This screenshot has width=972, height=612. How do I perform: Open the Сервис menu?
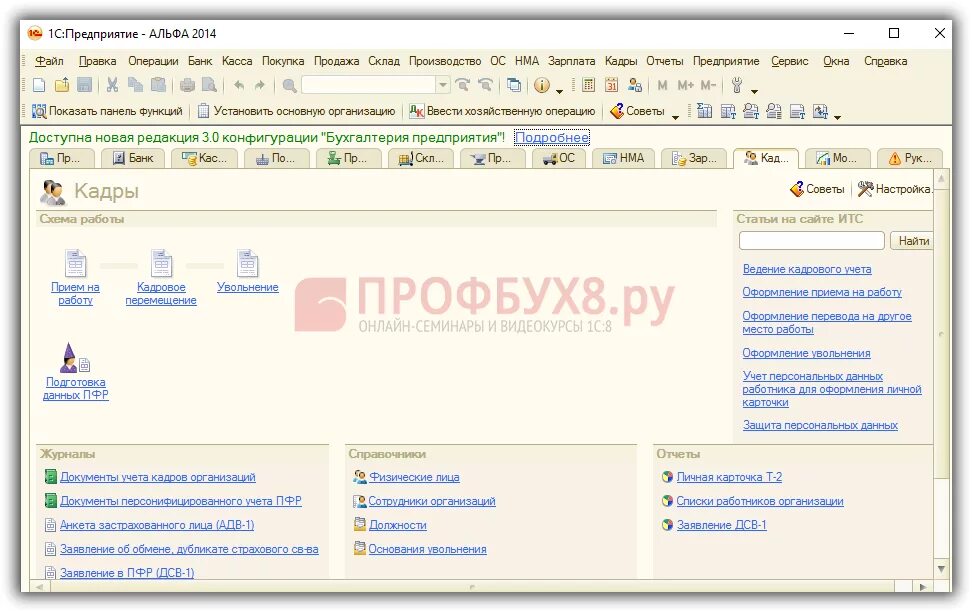(x=790, y=61)
